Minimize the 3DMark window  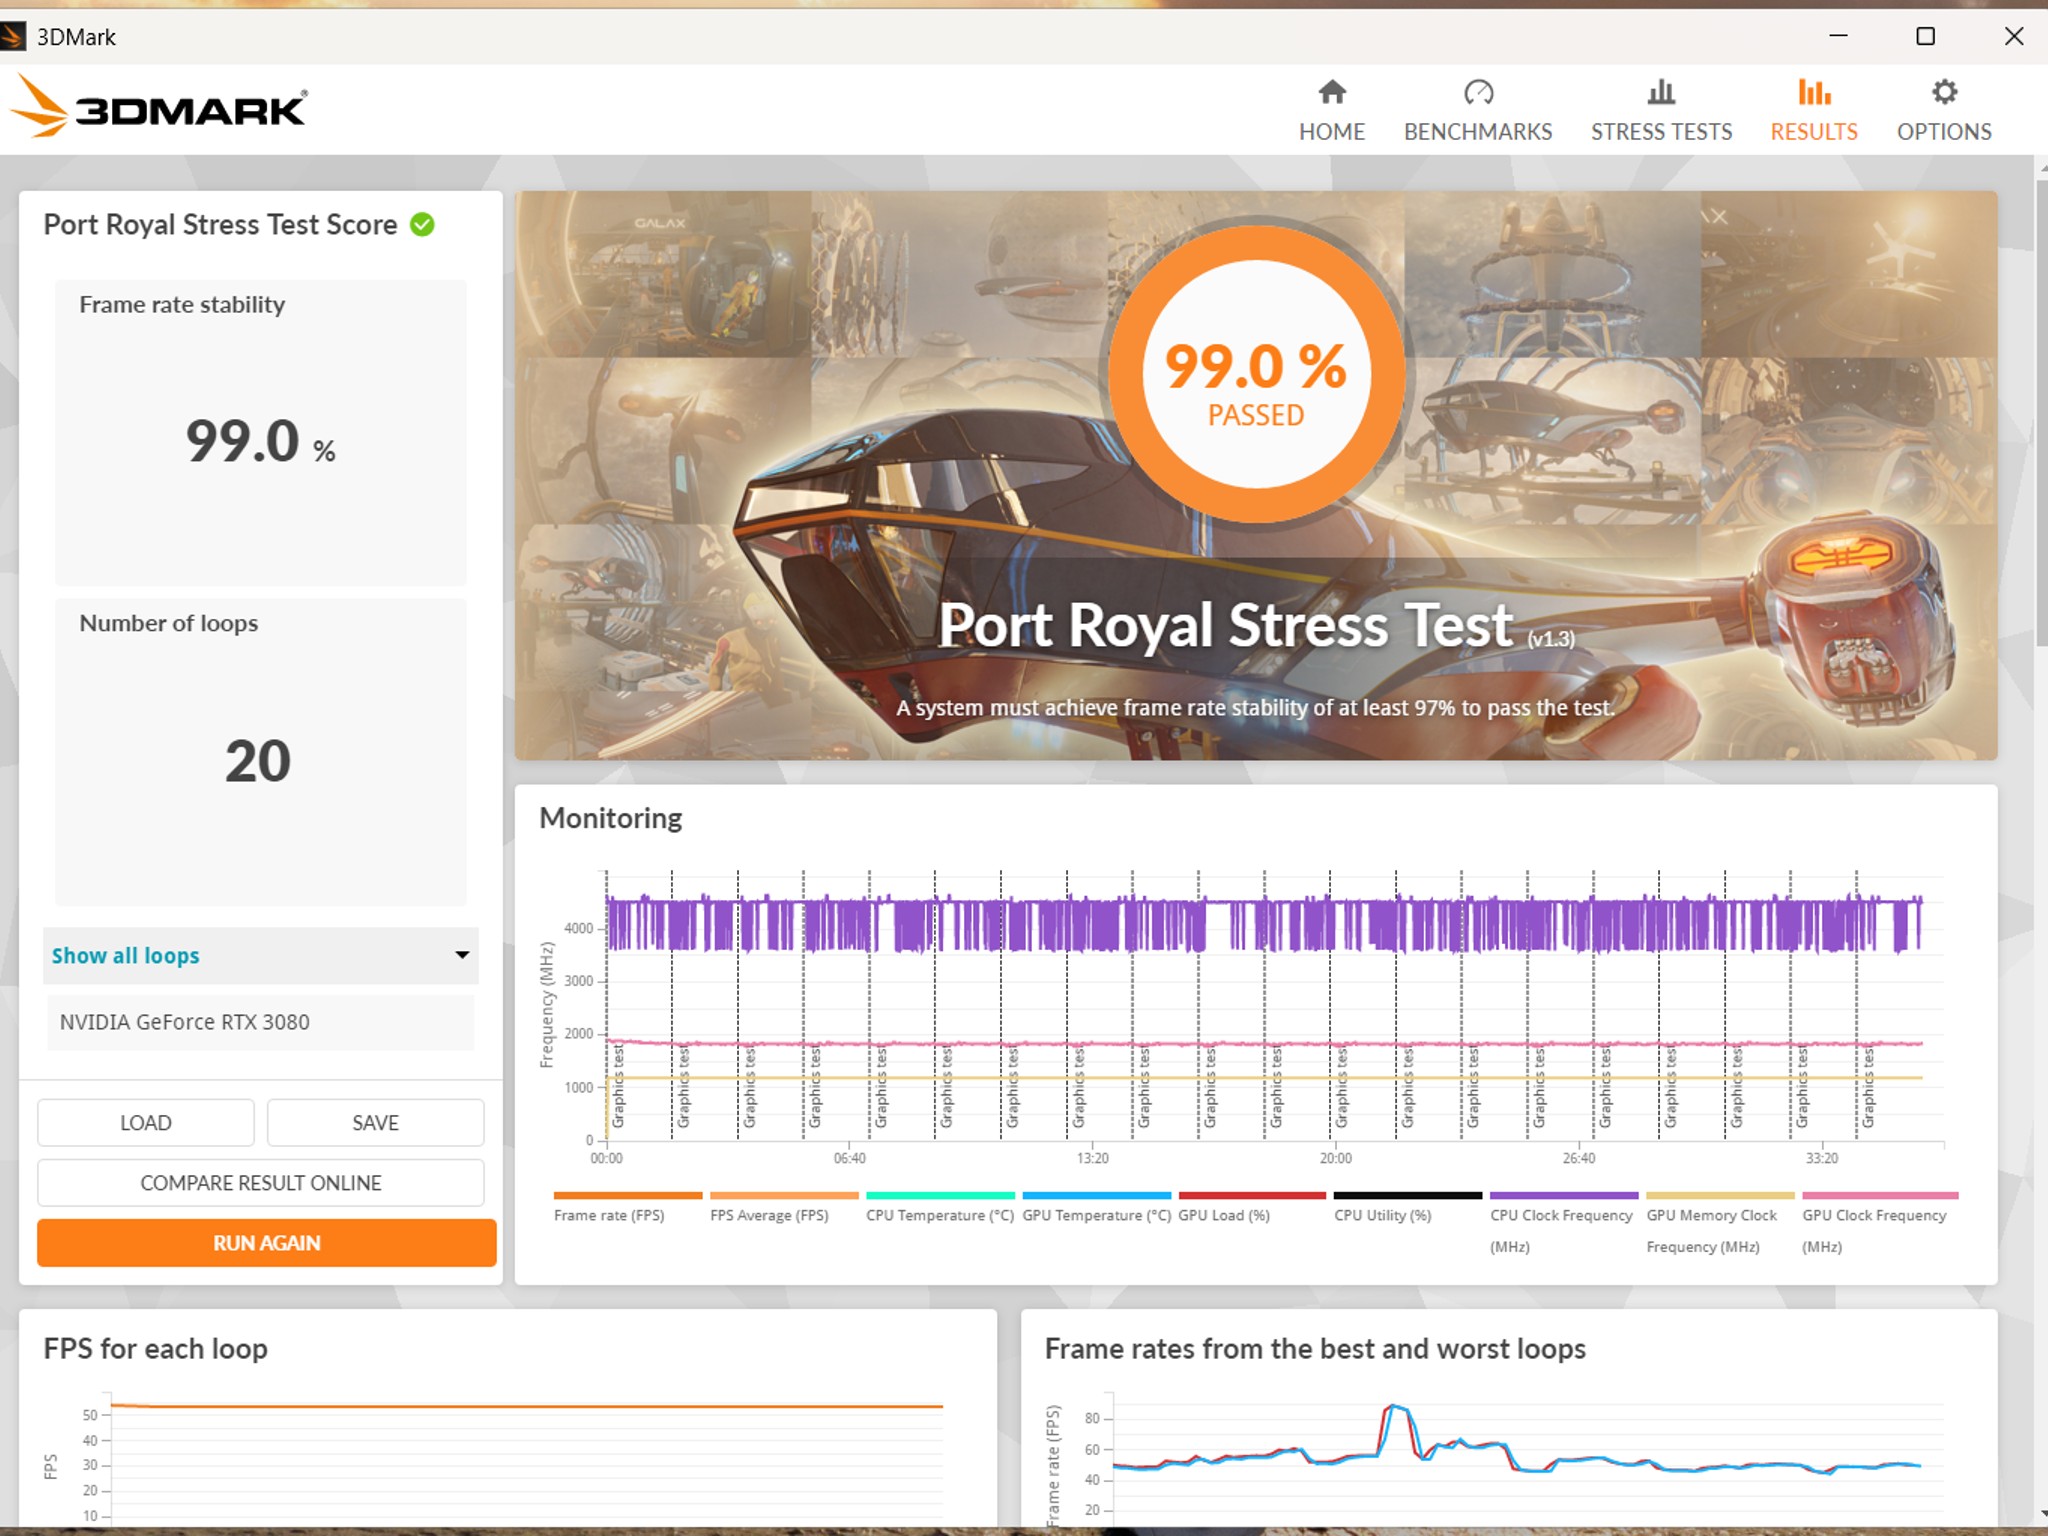tap(1838, 36)
